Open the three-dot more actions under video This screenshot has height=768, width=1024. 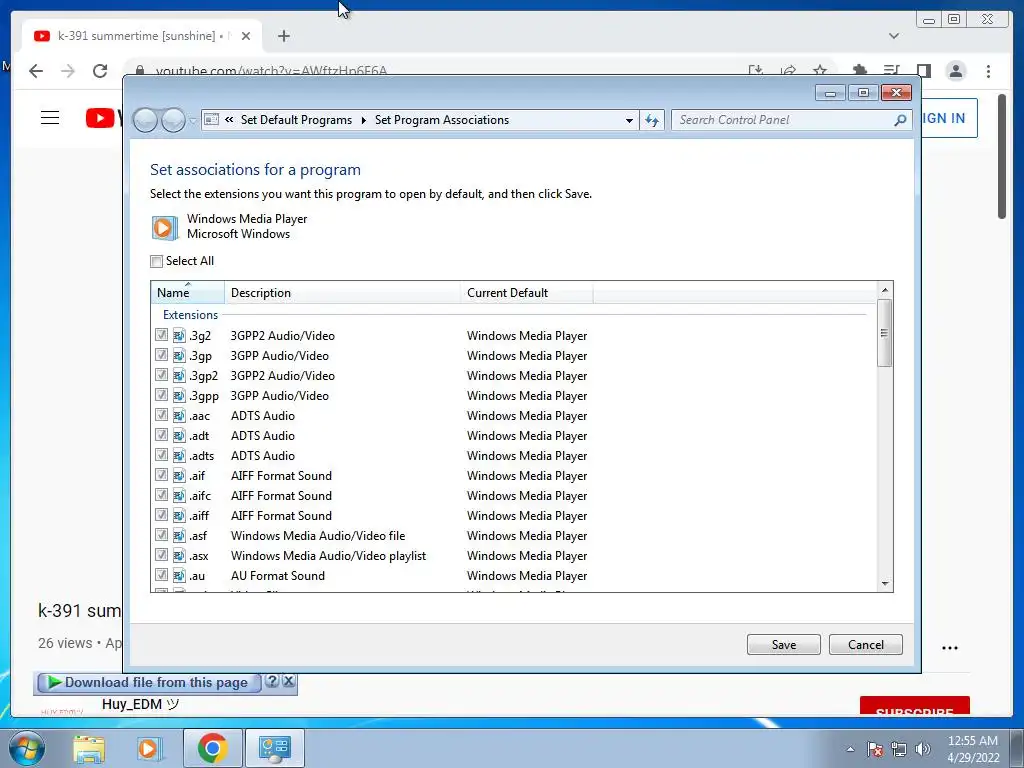(950, 648)
